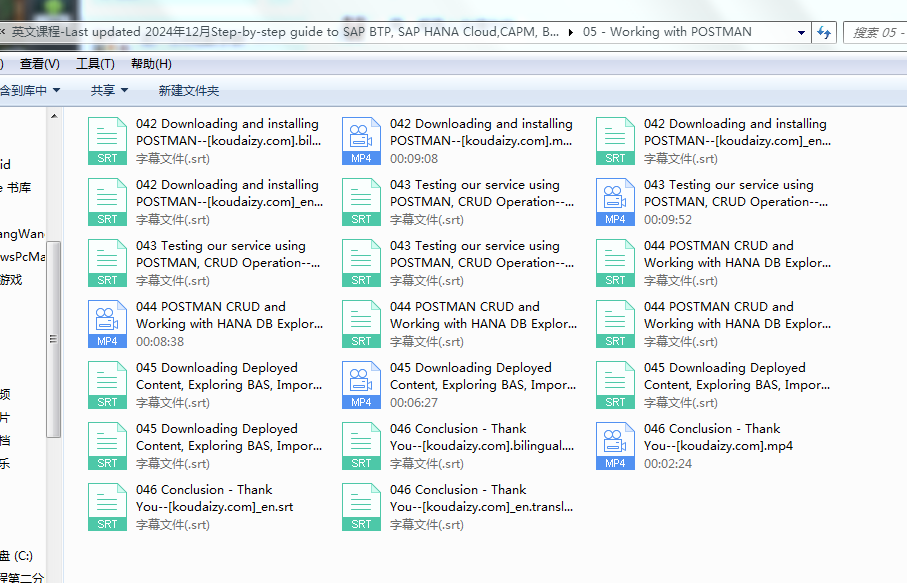Click the 搜索 search input field
The height and width of the screenshot is (583, 907).
pyautogui.click(x=875, y=32)
